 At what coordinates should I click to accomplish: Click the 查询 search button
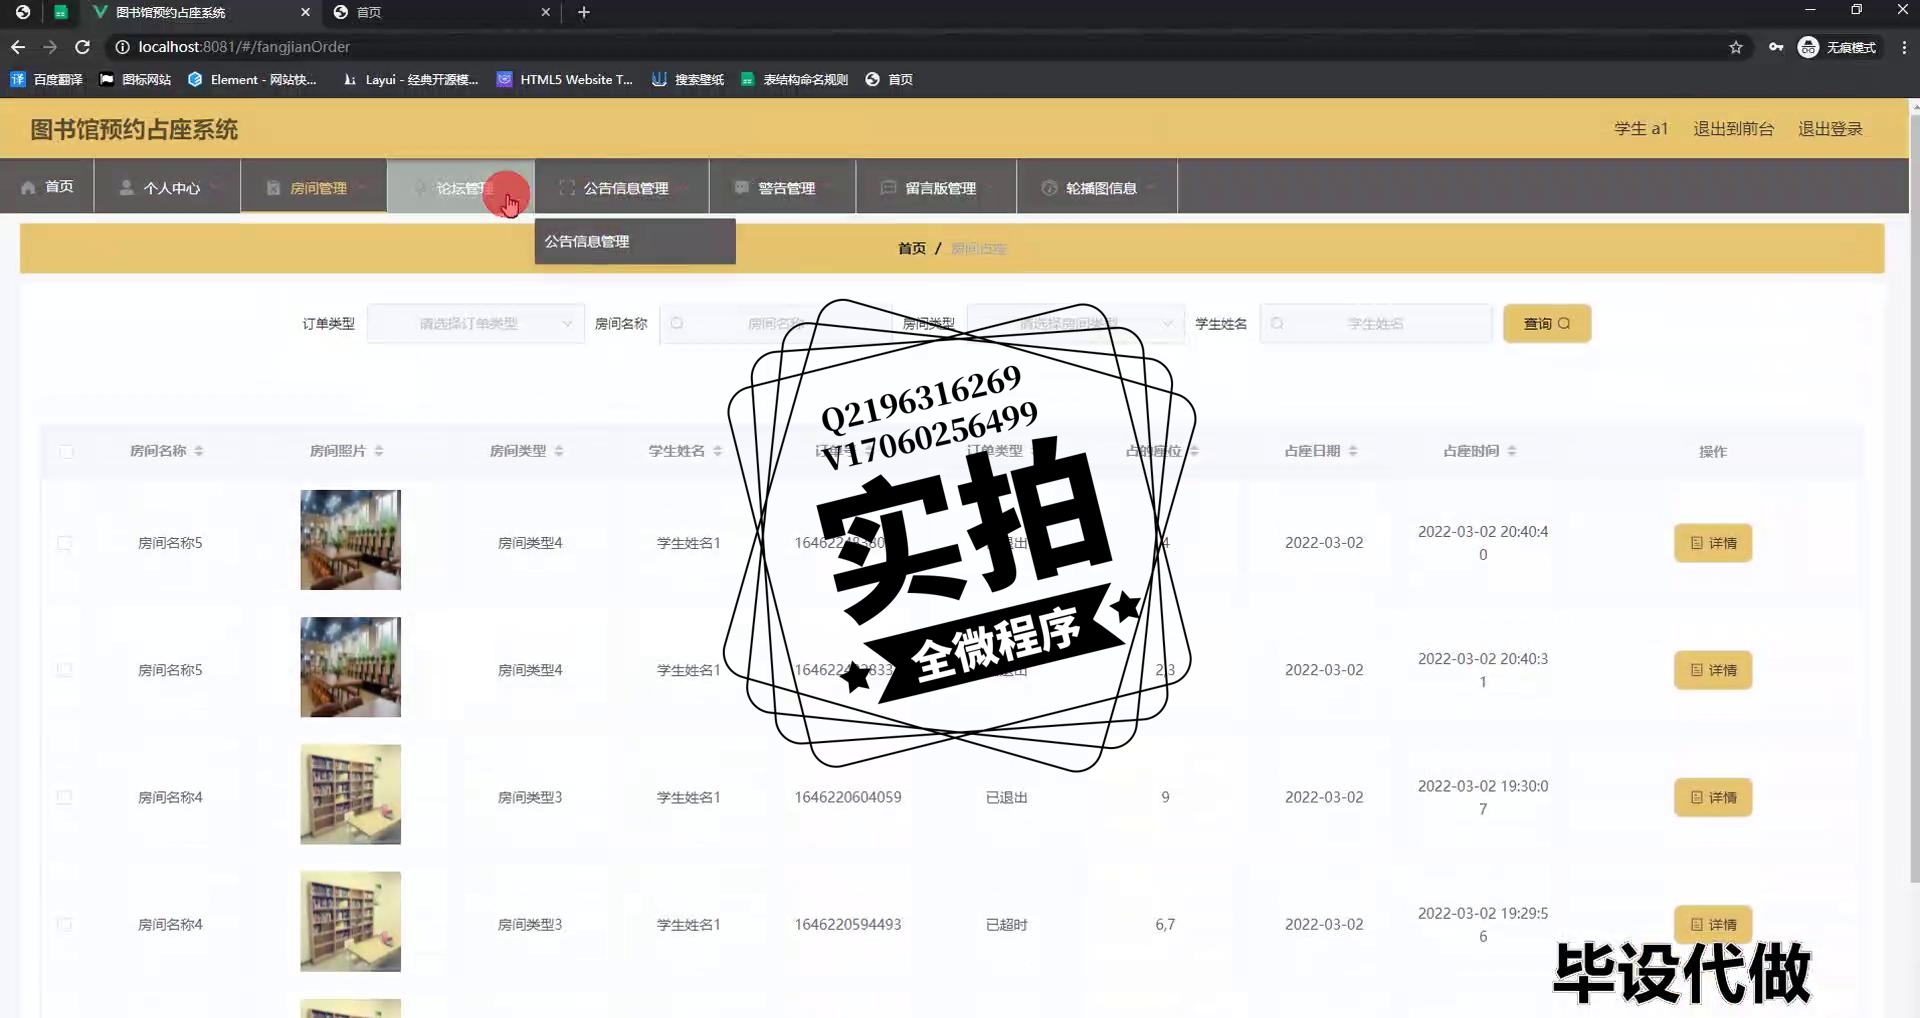[x=1547, y=323]
